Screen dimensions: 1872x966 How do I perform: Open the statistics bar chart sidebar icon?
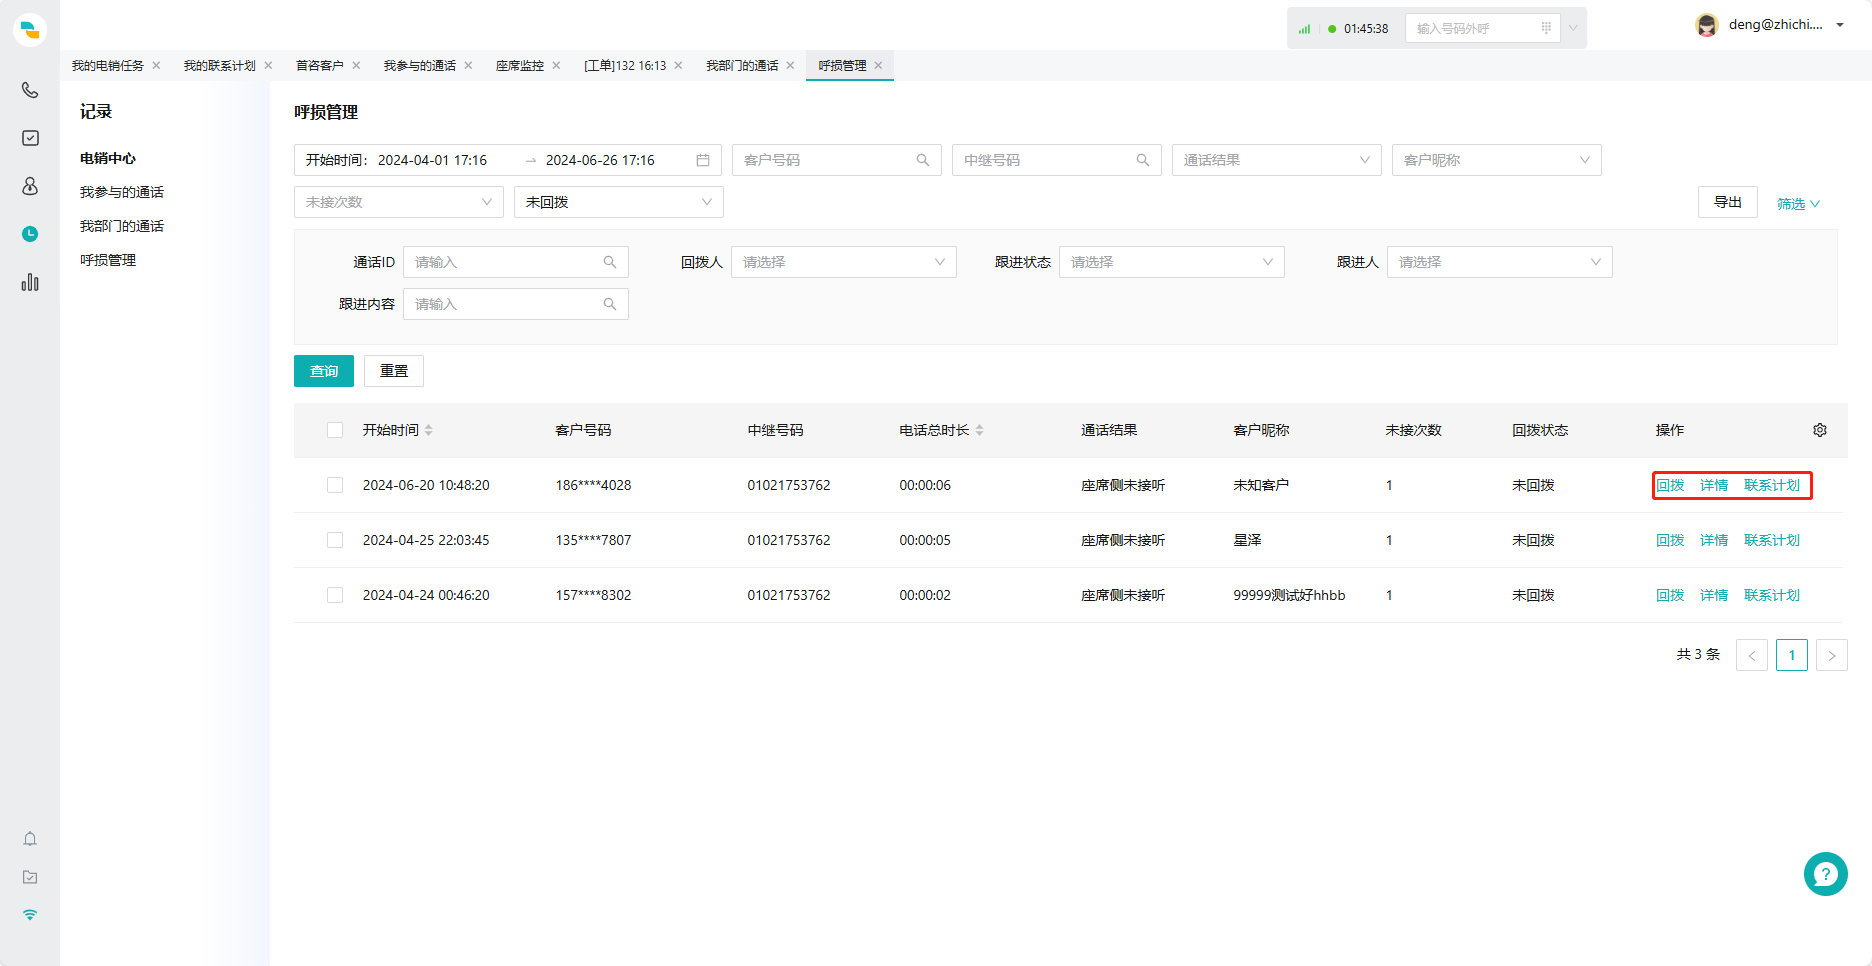tap(30, 282)
